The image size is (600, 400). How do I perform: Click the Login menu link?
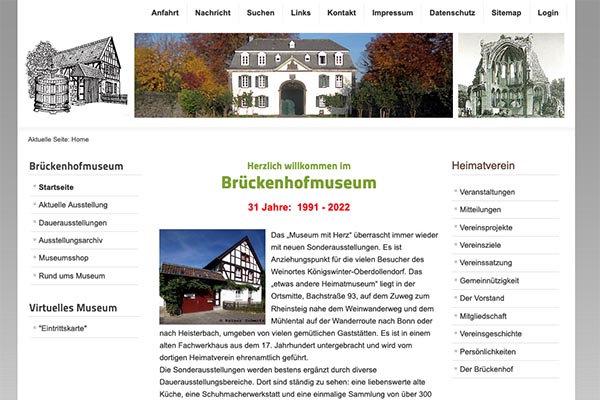pos(548,13)
